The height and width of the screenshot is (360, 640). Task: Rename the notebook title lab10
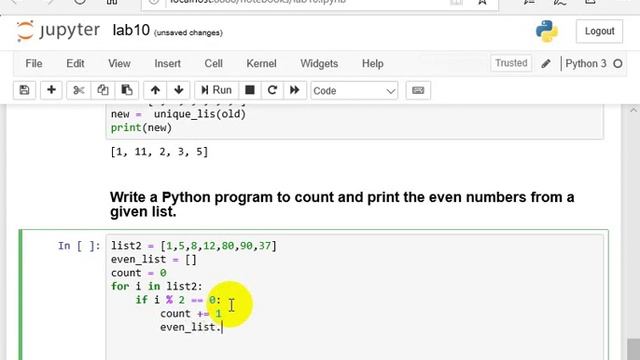pos(131,30)
